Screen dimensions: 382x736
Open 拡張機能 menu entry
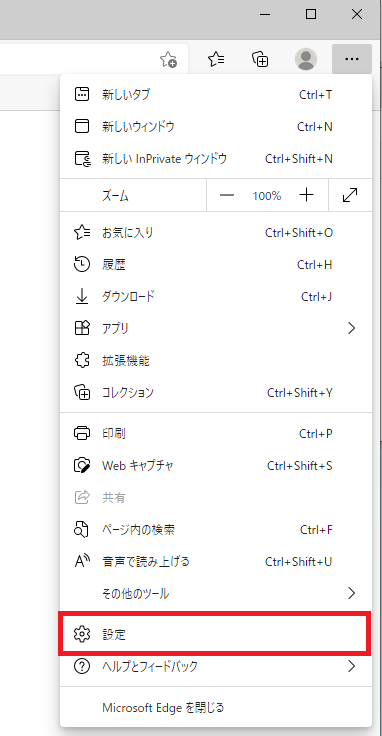216,360
